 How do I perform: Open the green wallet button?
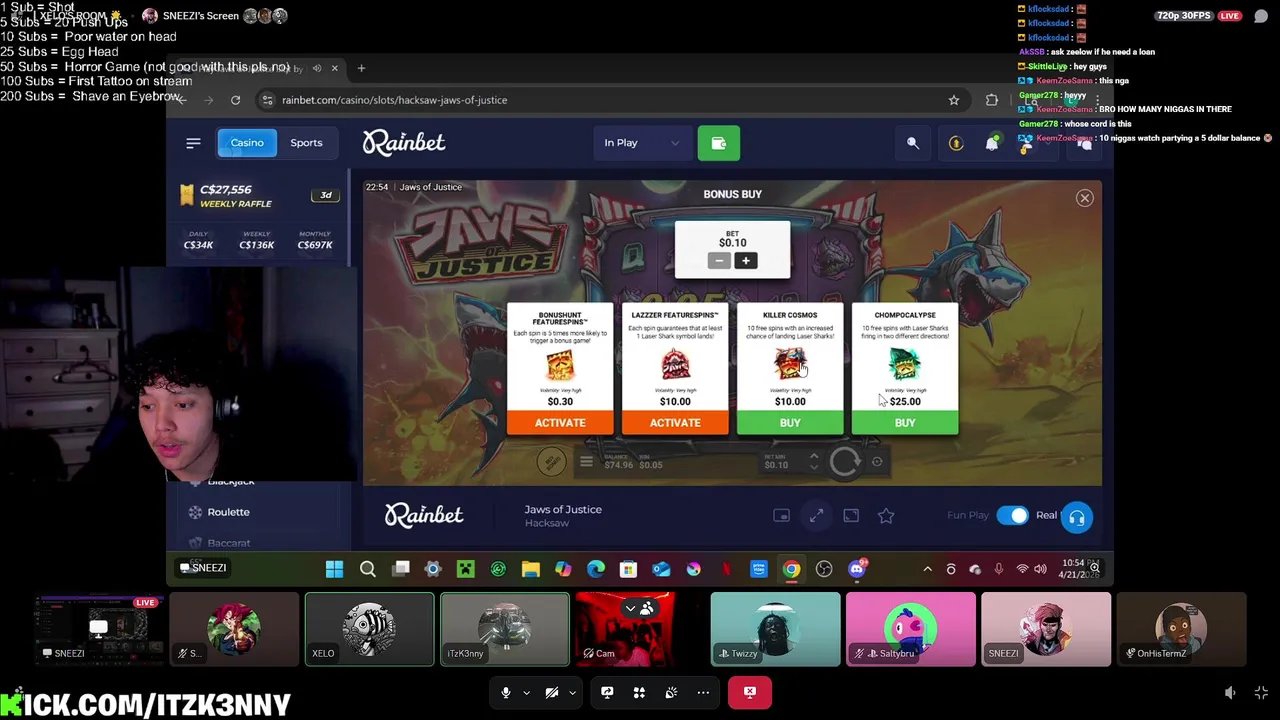[718, 143]
